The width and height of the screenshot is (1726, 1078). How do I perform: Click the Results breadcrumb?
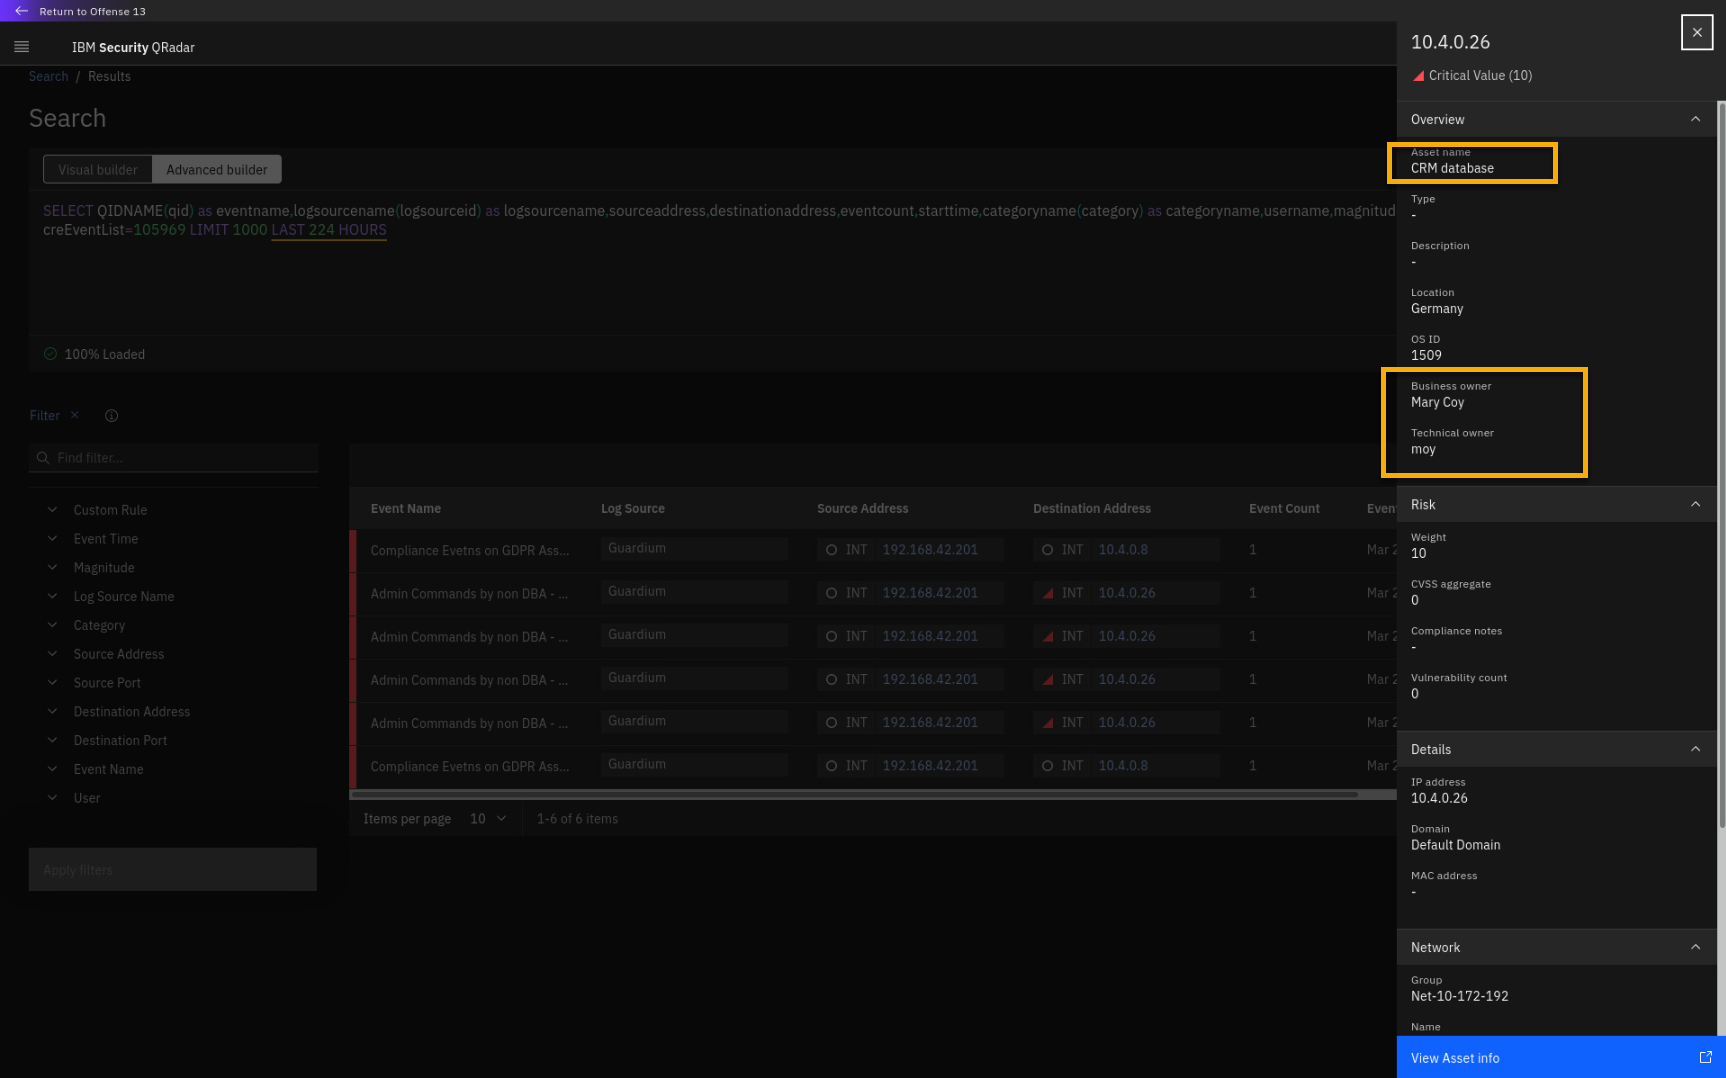point(109,77)
